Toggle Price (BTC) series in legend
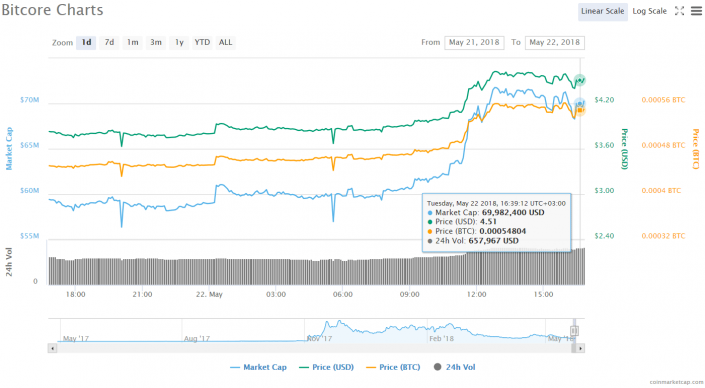The width and height of the screenshot is (705, 388). (393, 367)
